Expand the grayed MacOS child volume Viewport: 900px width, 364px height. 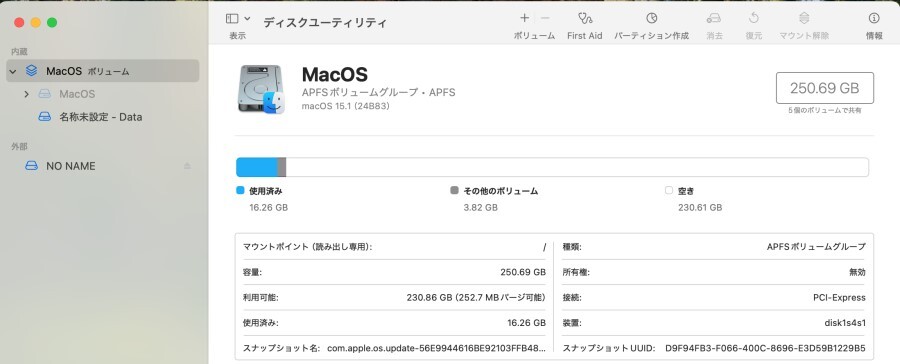click(26, 94)
